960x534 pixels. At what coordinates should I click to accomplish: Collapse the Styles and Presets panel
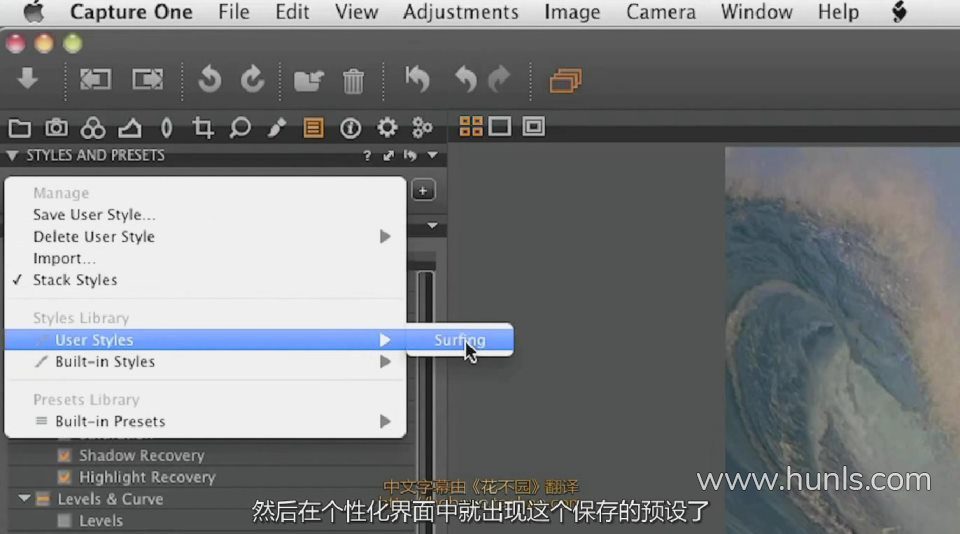coord(12,156)
